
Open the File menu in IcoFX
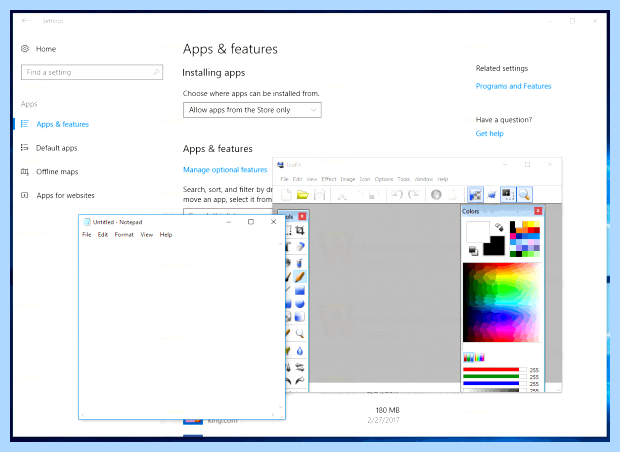click(x=284, y=179)
